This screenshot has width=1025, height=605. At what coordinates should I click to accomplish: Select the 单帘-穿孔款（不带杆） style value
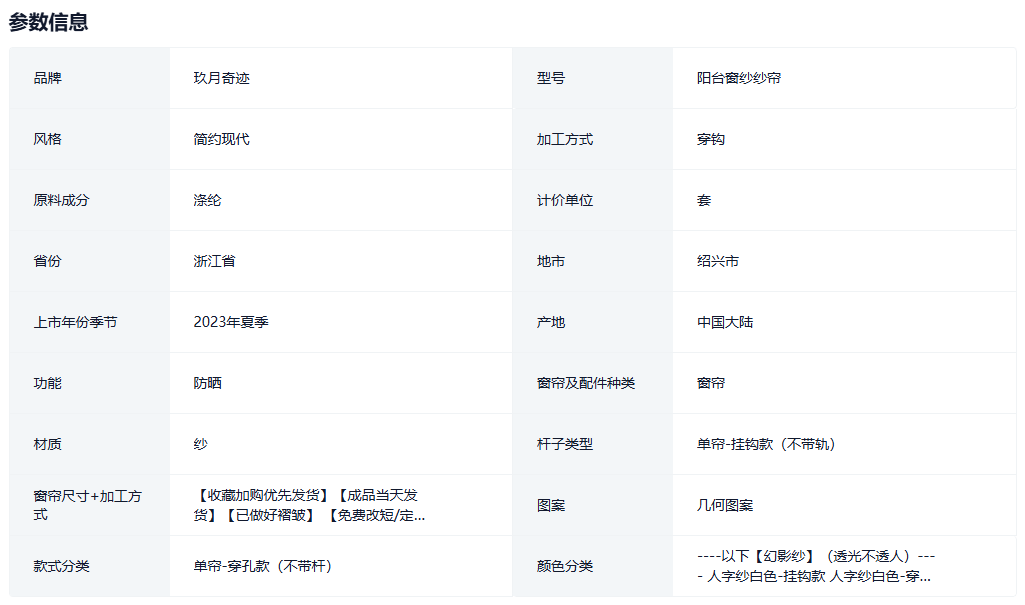262,566
